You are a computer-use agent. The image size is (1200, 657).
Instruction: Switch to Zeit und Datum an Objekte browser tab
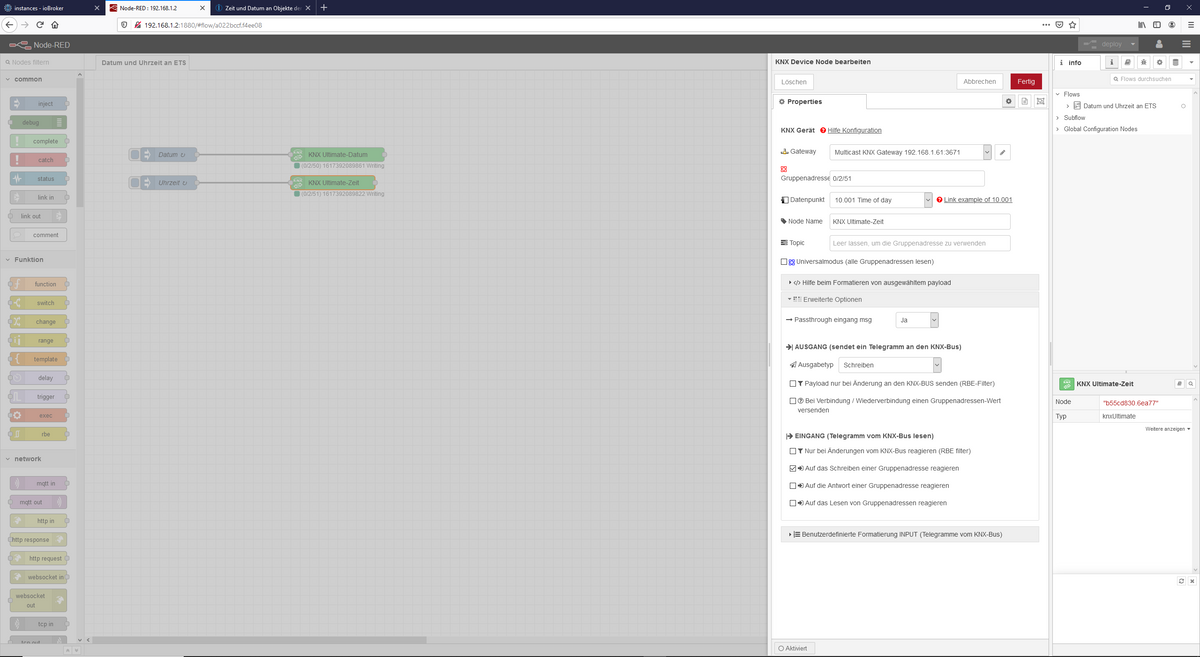coord(263,7)
